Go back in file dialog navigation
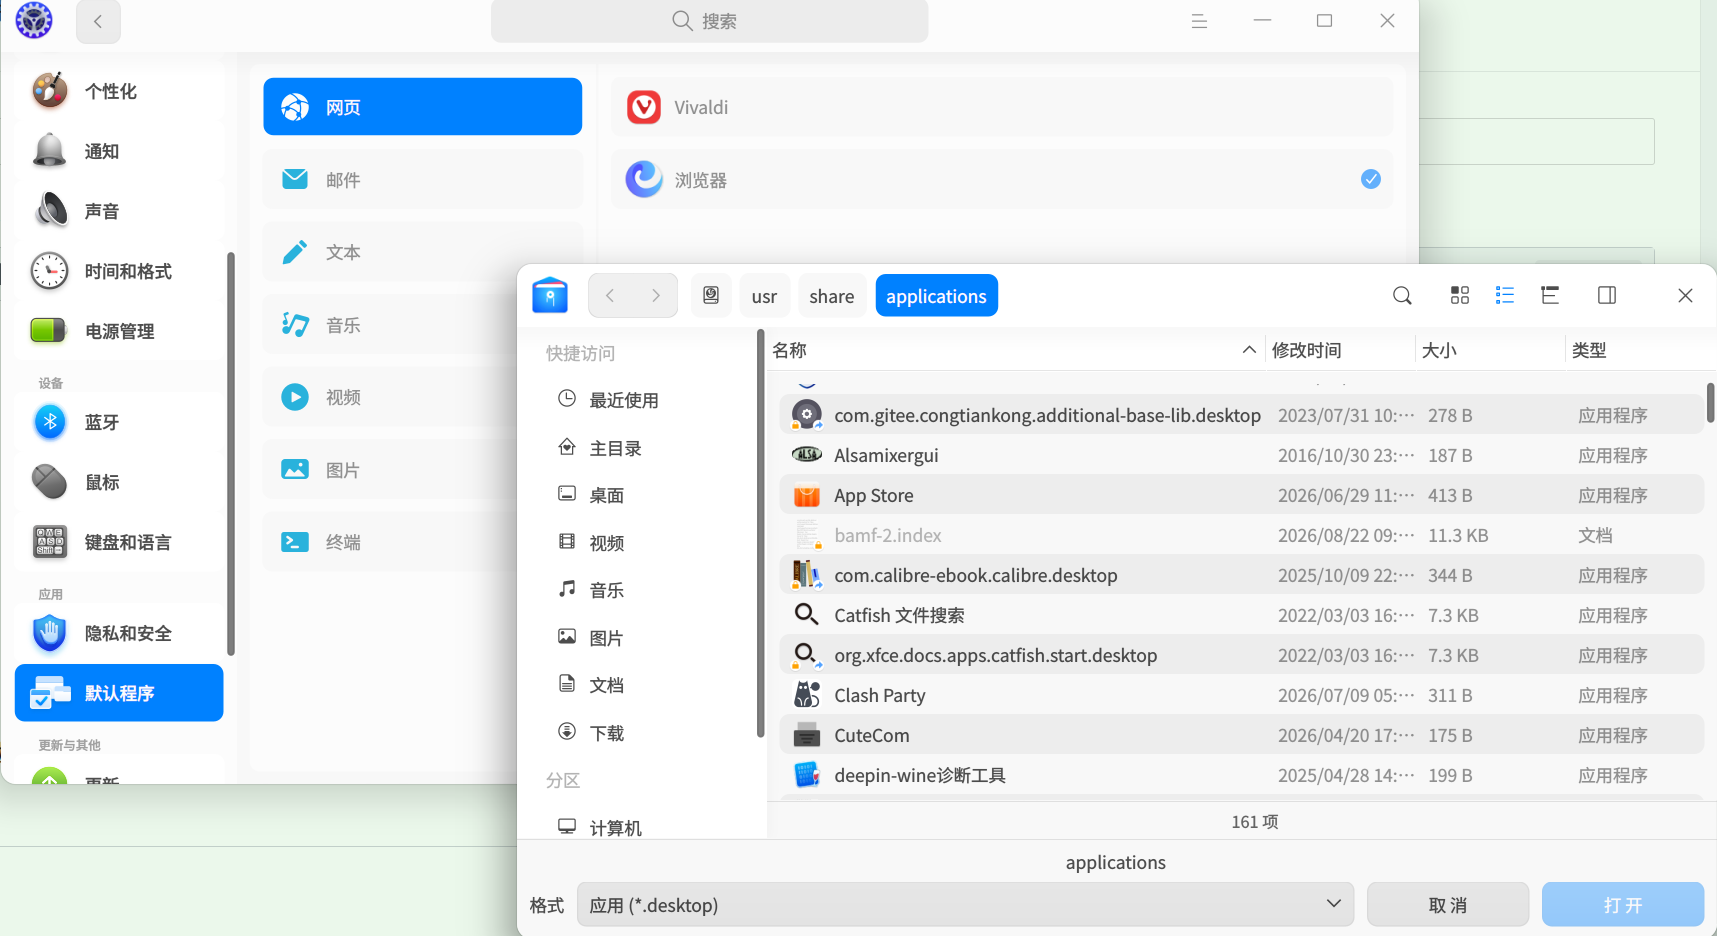The height and width of the screenshot is (936, 1717). coord(610,296)
